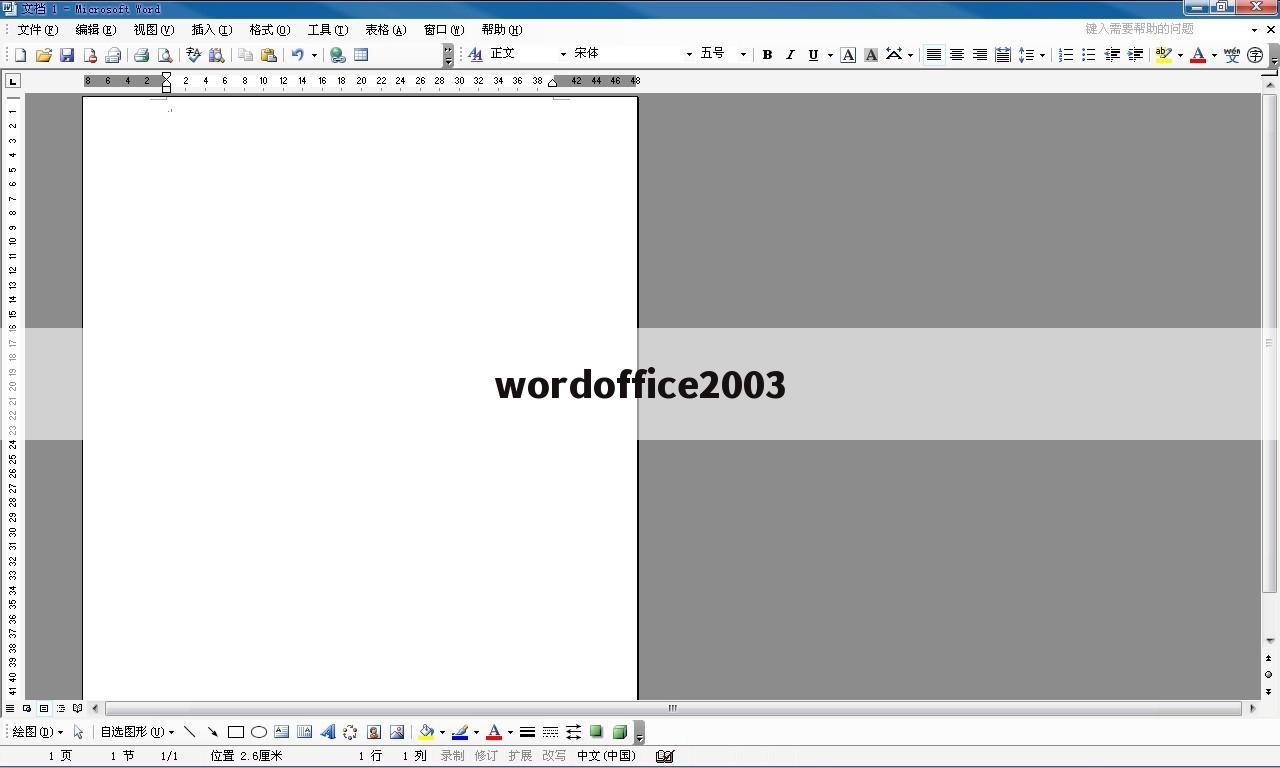The width and height of the screenshot is (1280, 768).
Task: Open the 自选图形 AutoShapes menu
Action: (x=137, y=732)
